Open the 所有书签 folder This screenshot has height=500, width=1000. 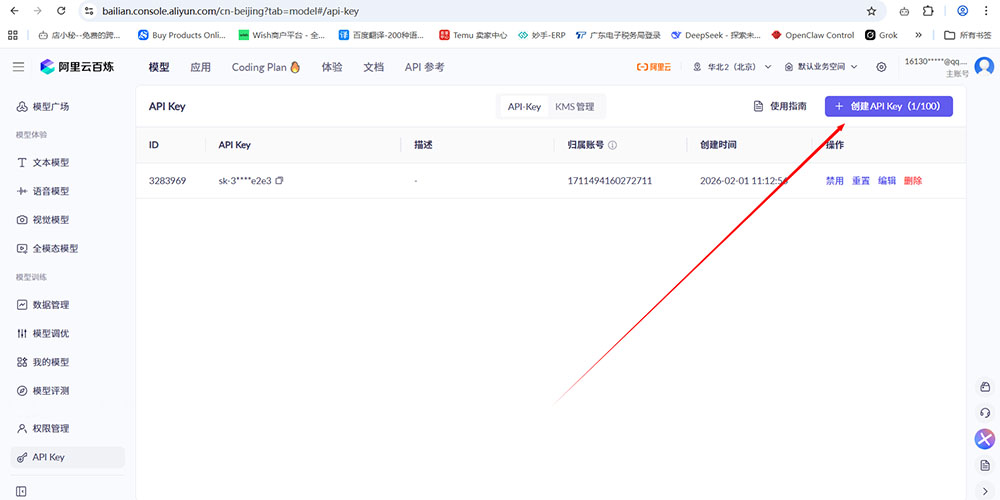(x=967, y=35)
